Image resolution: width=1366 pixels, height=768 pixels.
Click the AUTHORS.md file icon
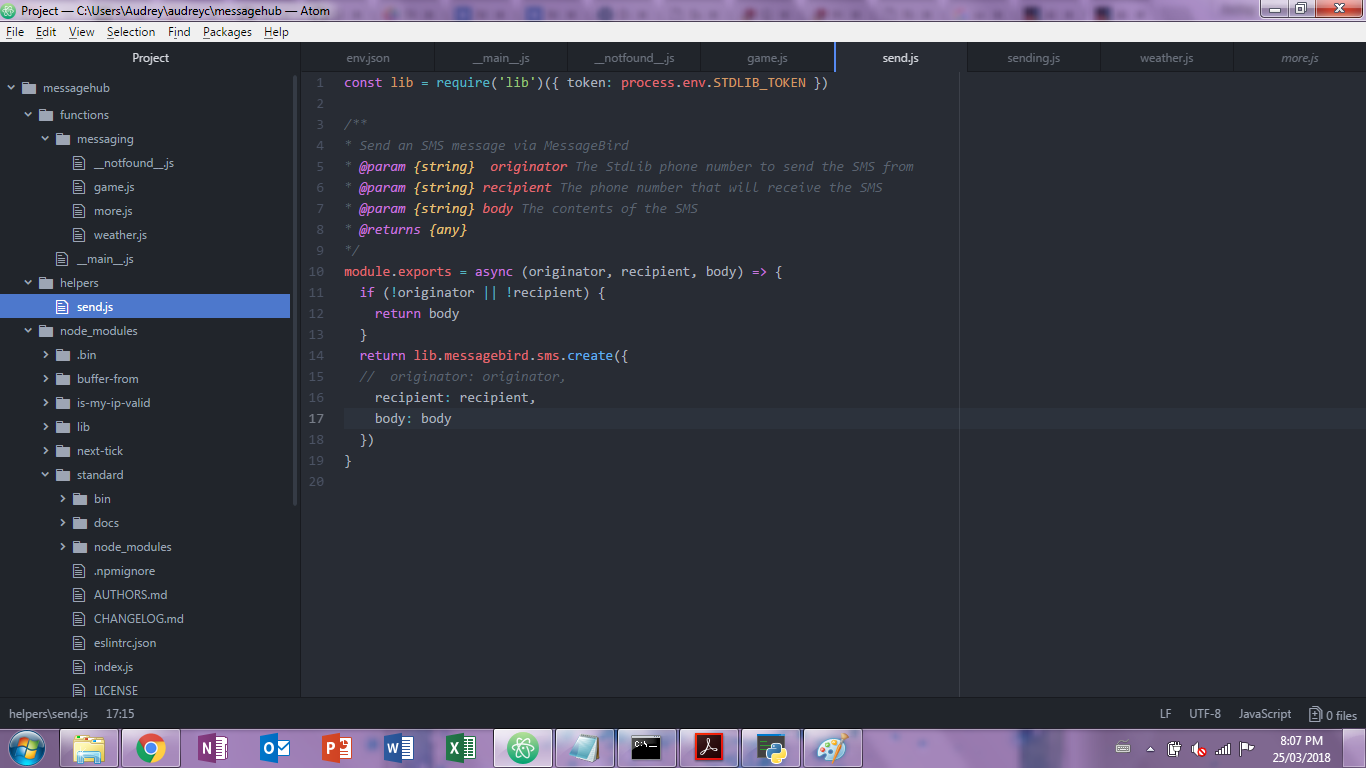(80, 595)
